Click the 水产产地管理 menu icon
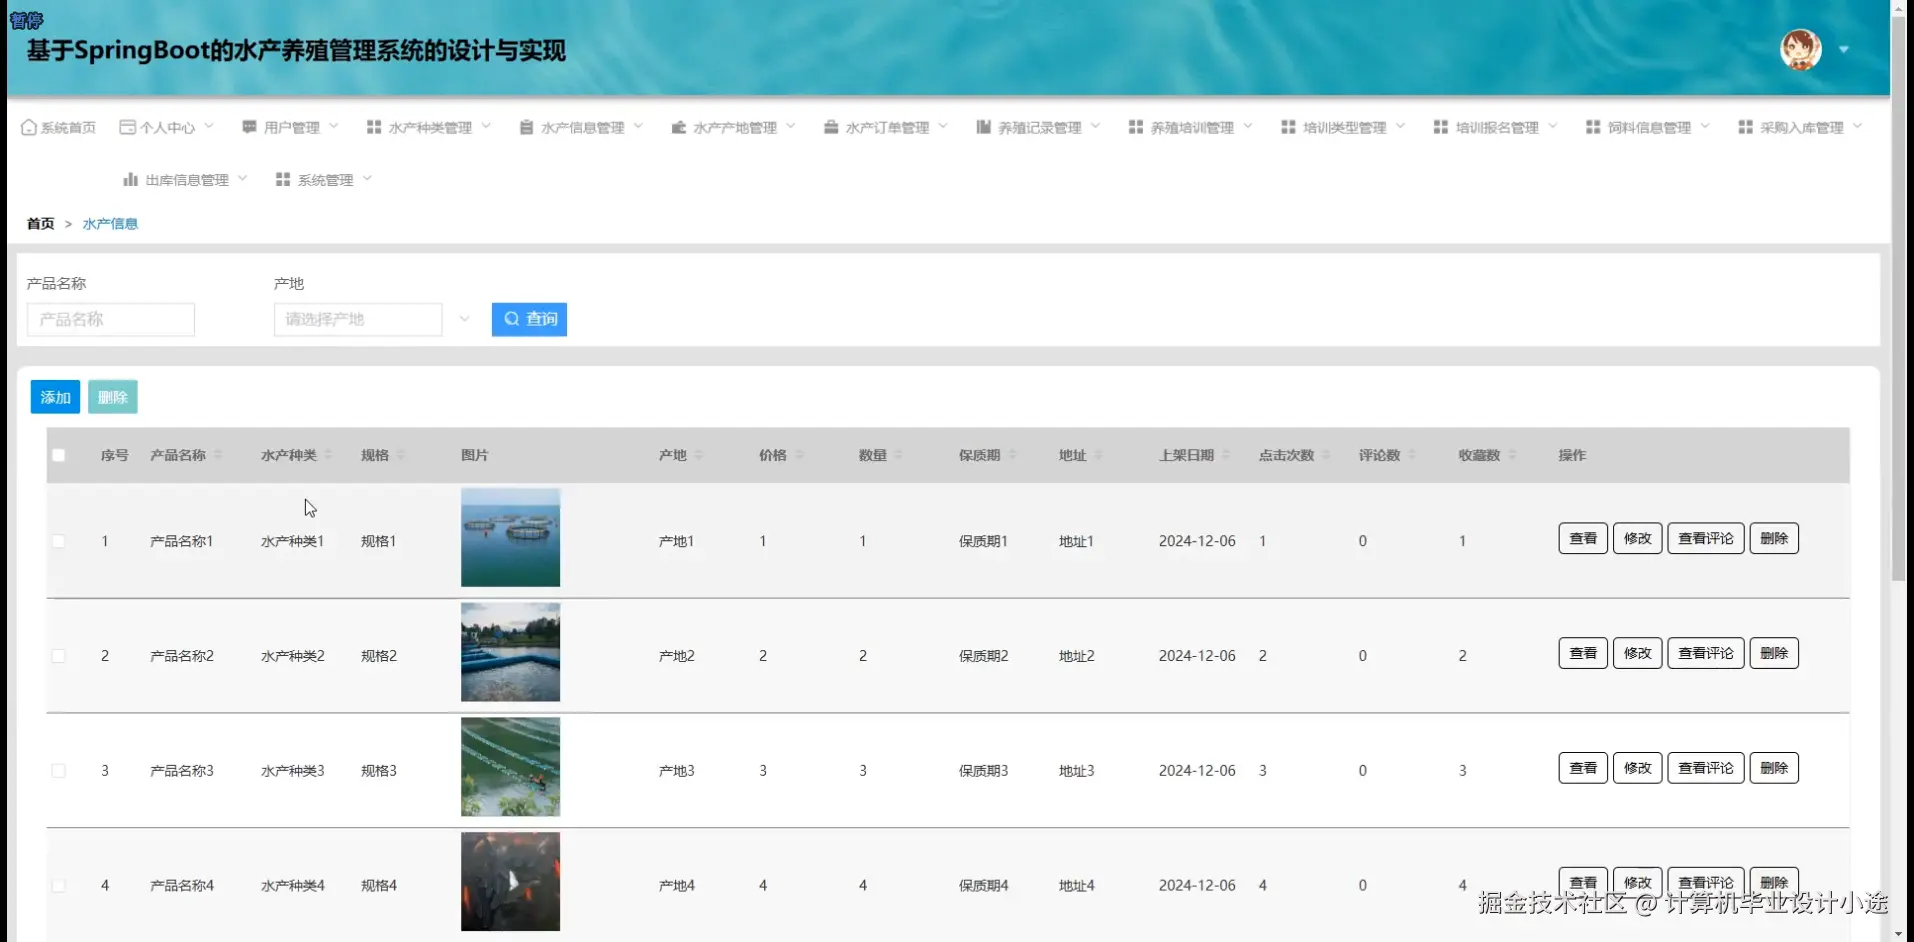 click(678, 127)
